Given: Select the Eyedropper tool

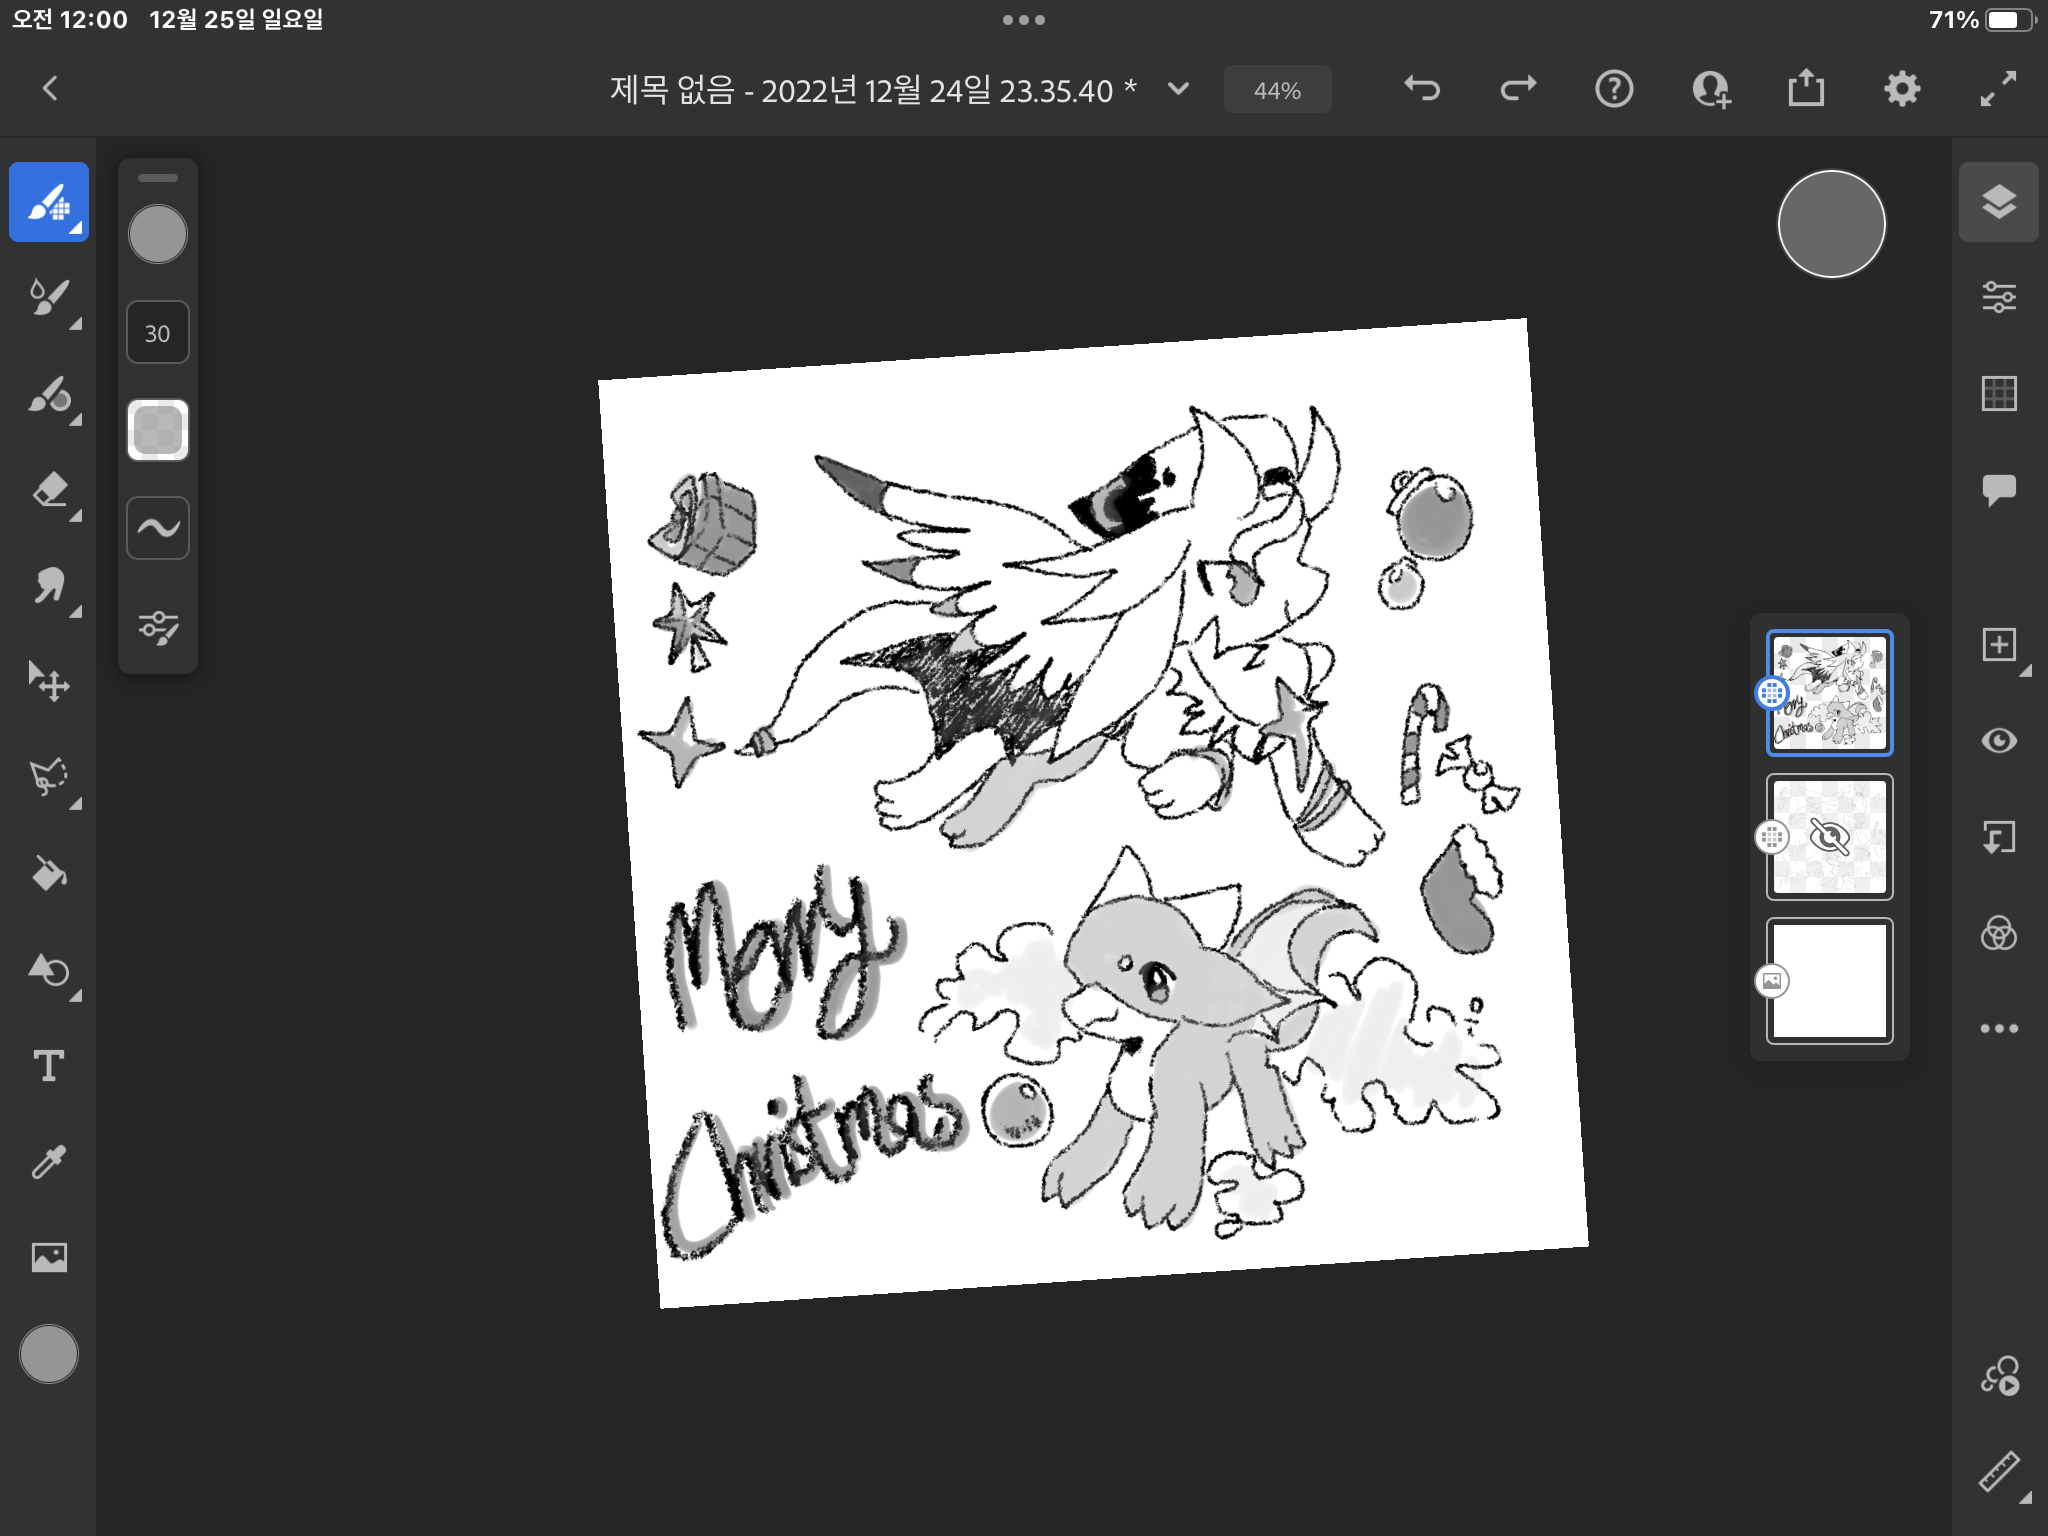Looking at the screenshot, I should pos(49,1162).
